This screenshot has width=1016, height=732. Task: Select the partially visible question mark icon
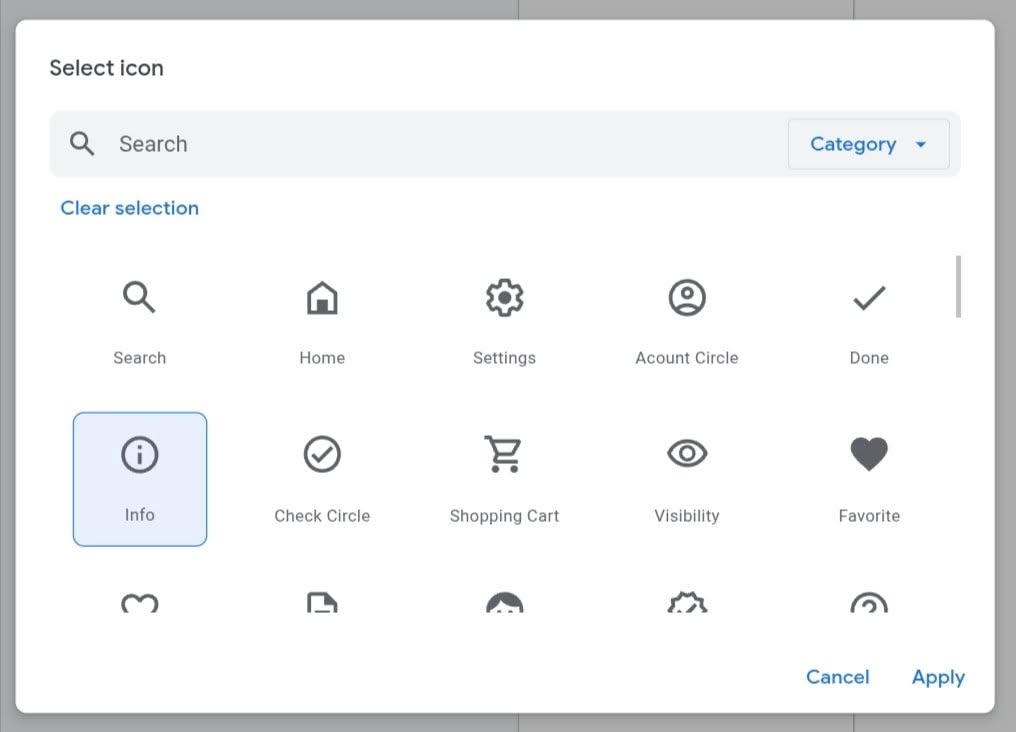869,603
